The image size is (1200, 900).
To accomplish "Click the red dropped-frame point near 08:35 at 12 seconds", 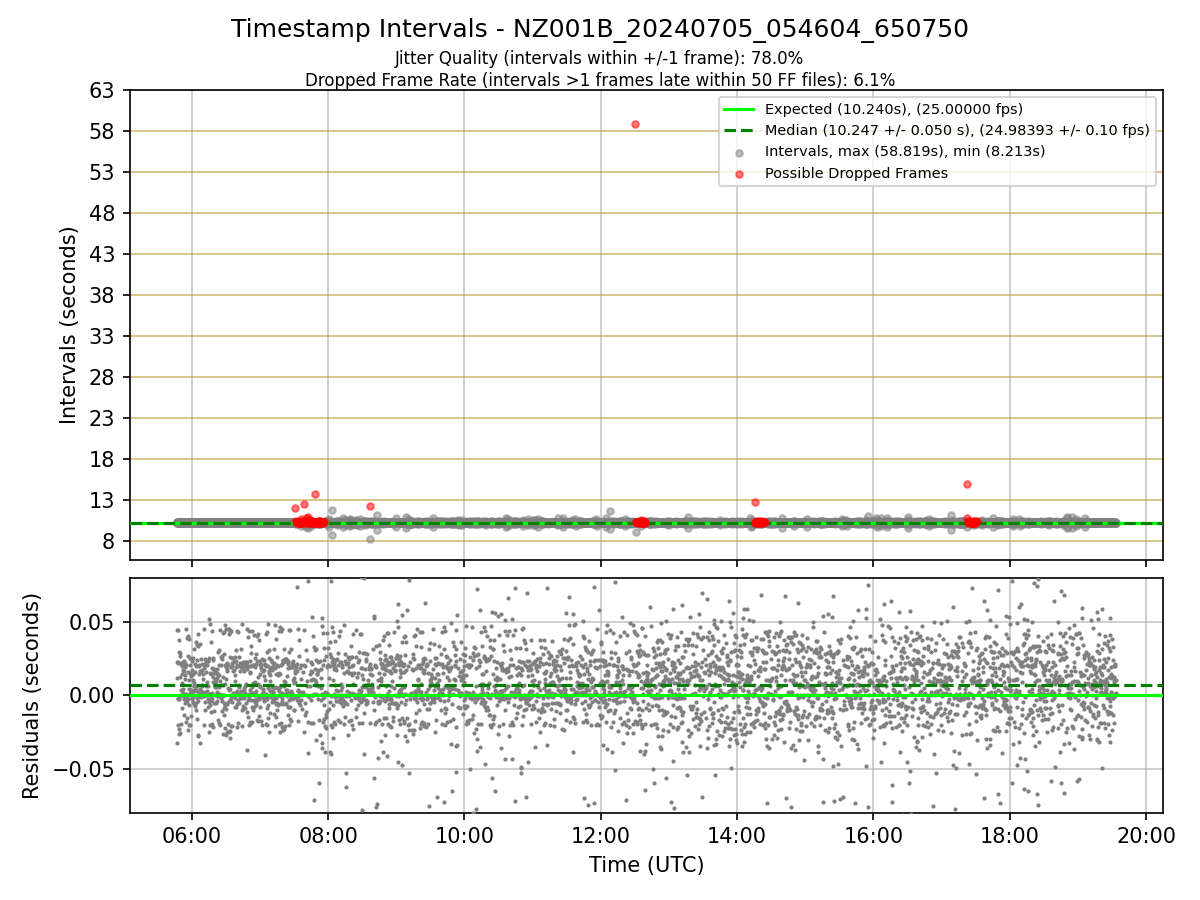I will point(370,506).
